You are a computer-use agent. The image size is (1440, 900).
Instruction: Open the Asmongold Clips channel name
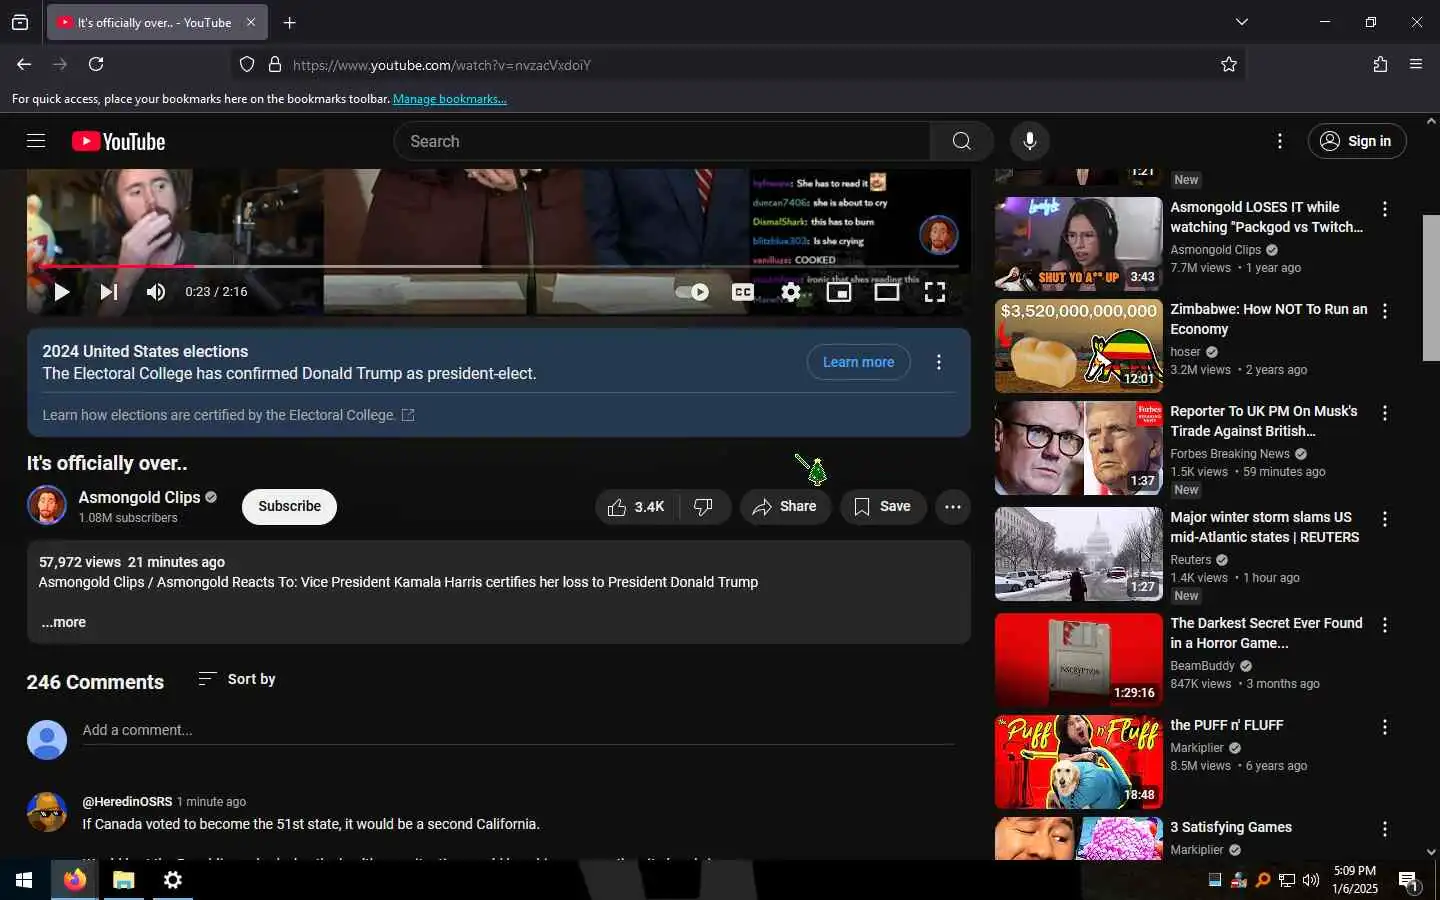(139, 497)
